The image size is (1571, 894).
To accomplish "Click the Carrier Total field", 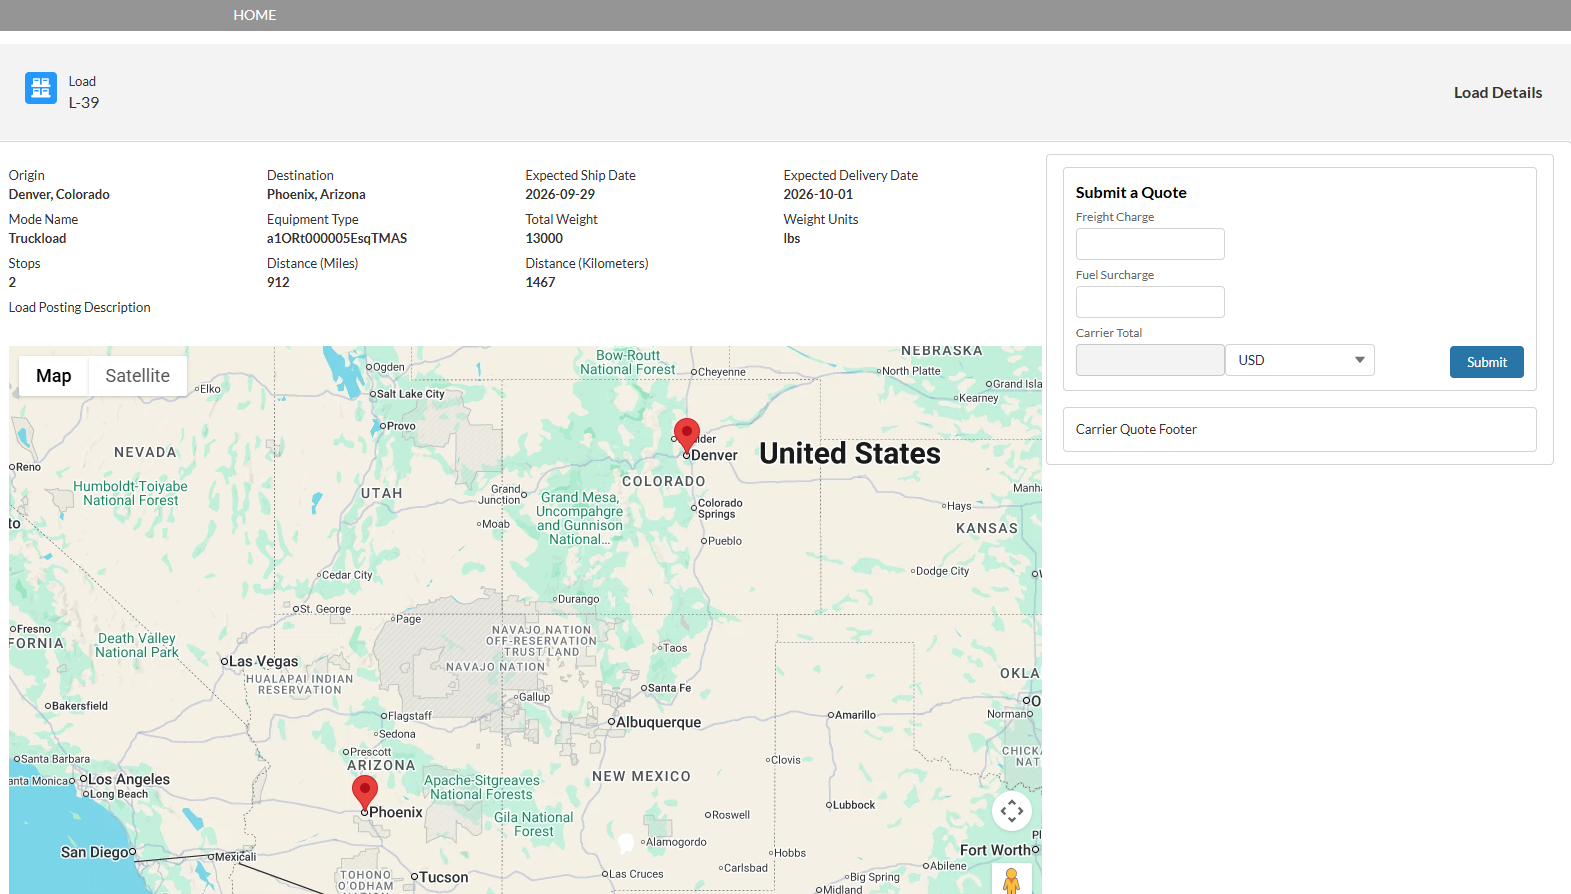I will coord(1150,360).
